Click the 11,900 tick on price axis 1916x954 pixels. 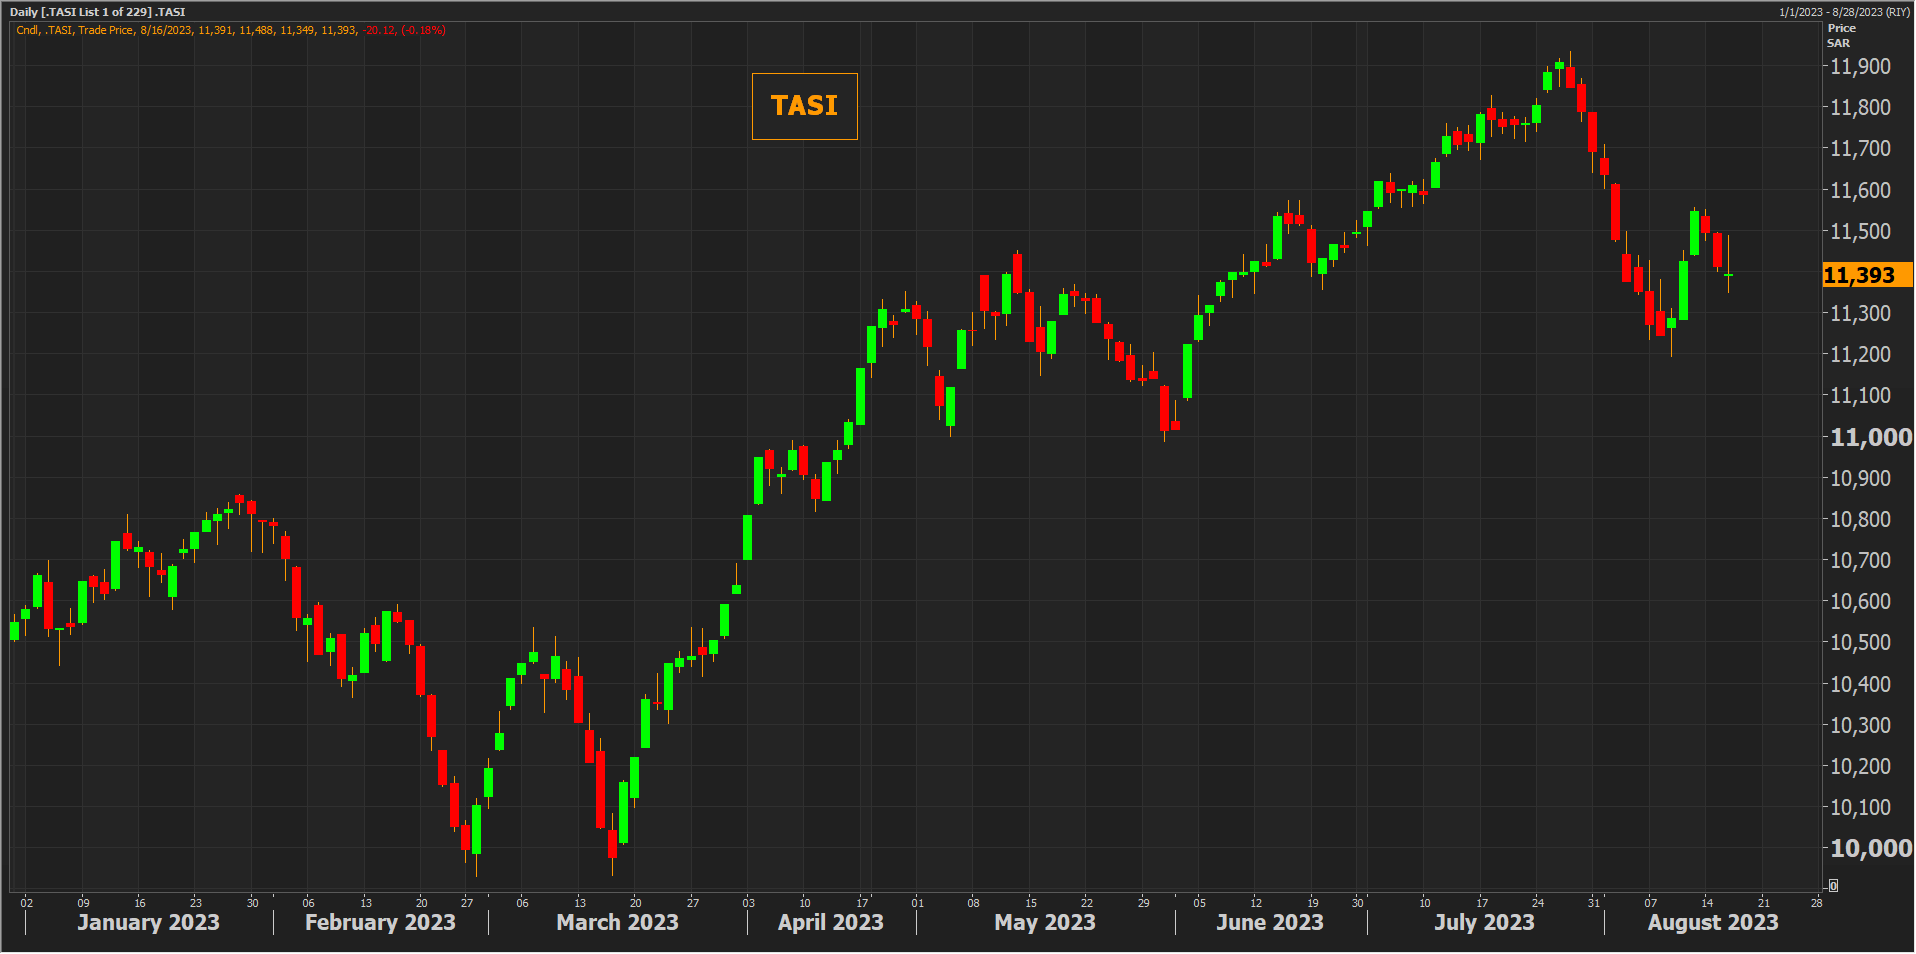(1860, 66)
